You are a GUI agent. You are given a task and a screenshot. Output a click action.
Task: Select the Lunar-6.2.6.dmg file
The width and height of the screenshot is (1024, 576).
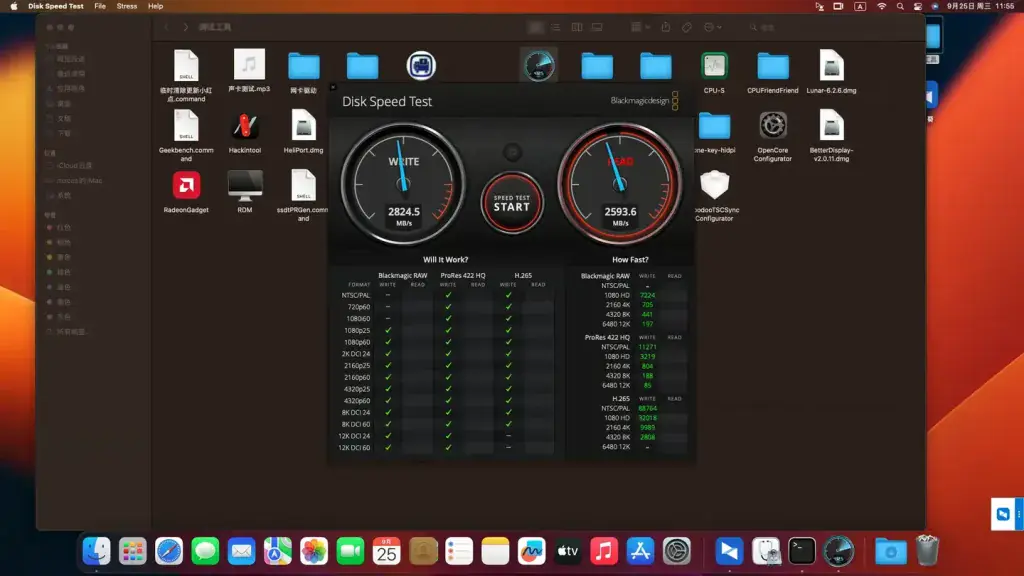[831, 72]
